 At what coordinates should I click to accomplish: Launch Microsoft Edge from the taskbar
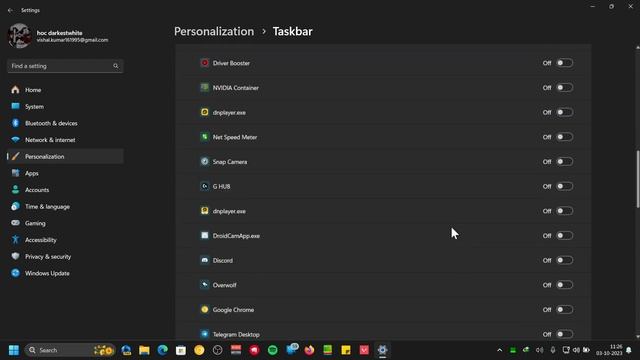(x=162, y=350)
